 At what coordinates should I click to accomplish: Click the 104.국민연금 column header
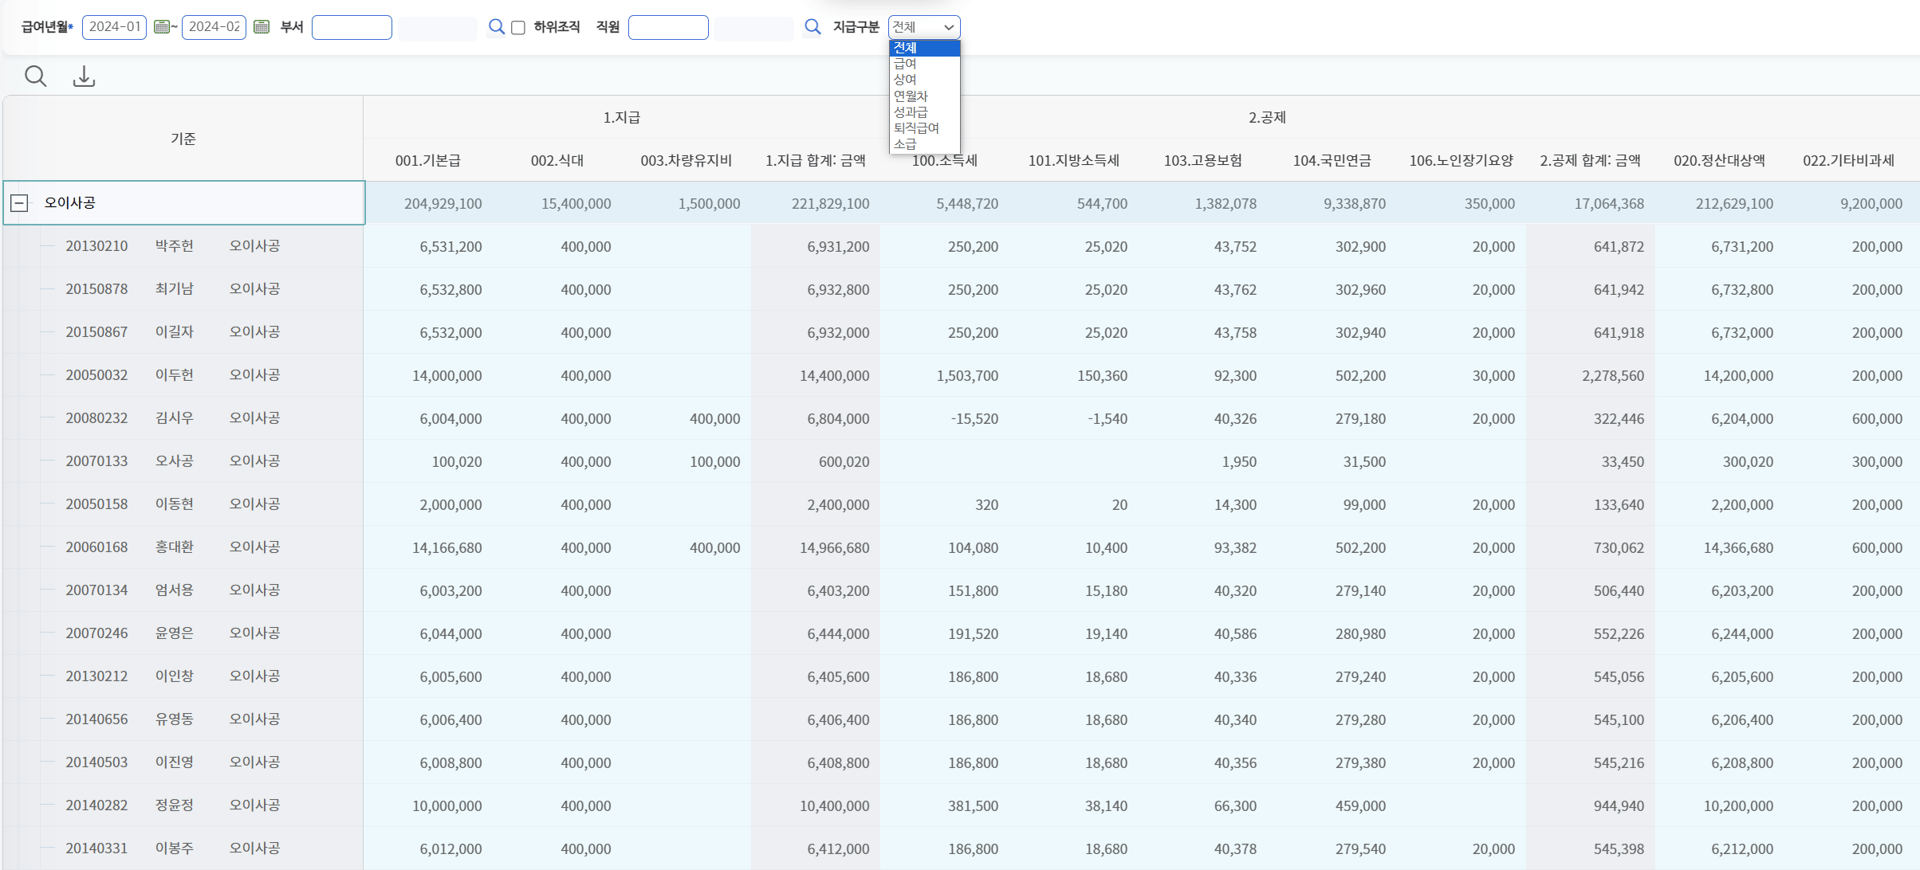tap(1332, 160)
